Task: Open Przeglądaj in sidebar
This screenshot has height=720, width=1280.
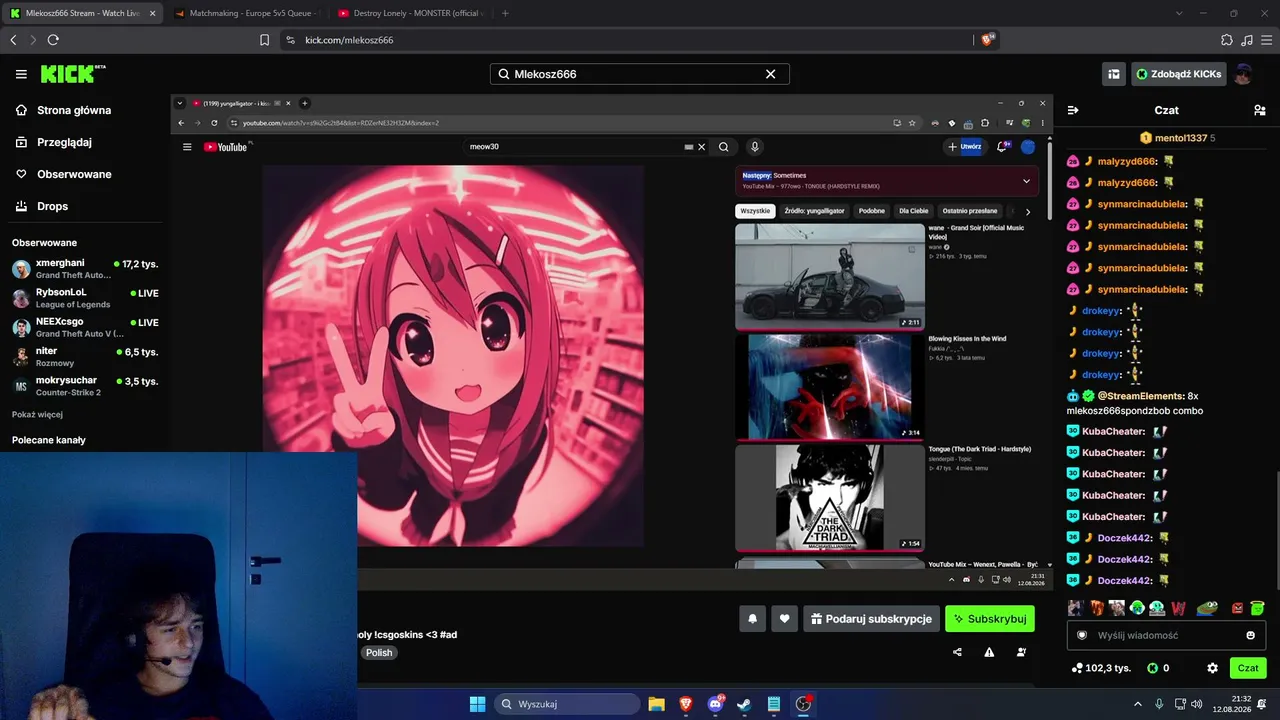Action: pyautogui.click(x=54, y=142)
